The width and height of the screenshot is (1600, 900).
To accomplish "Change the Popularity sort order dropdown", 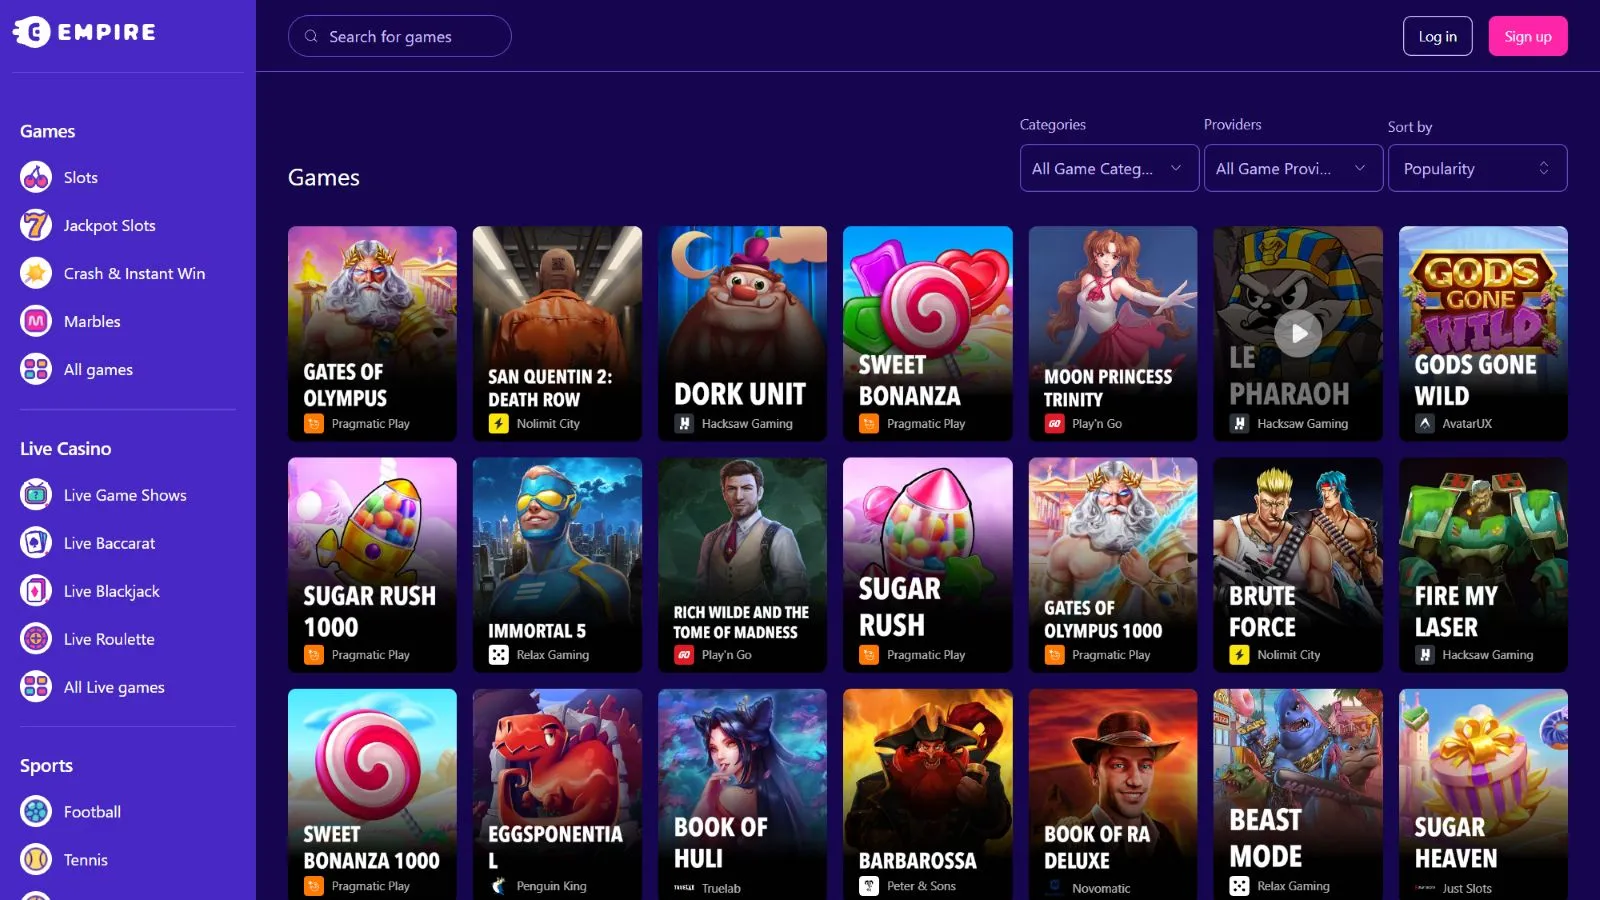I will (x=1476, y=168).
